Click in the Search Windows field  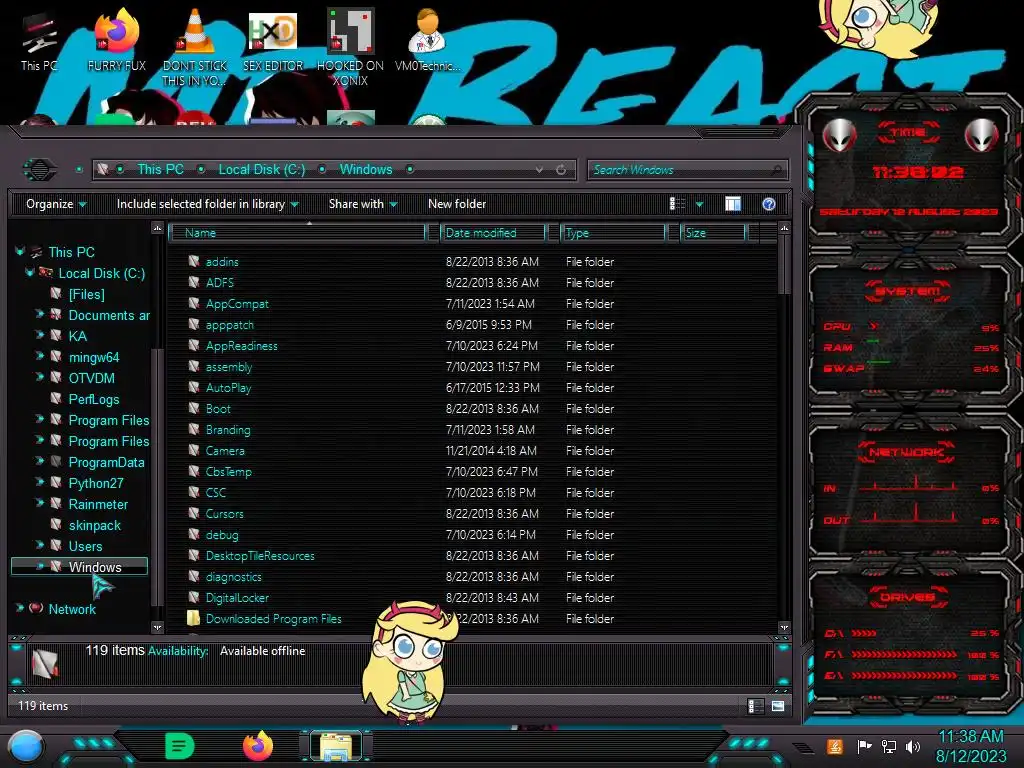click(x=679, y=170)
